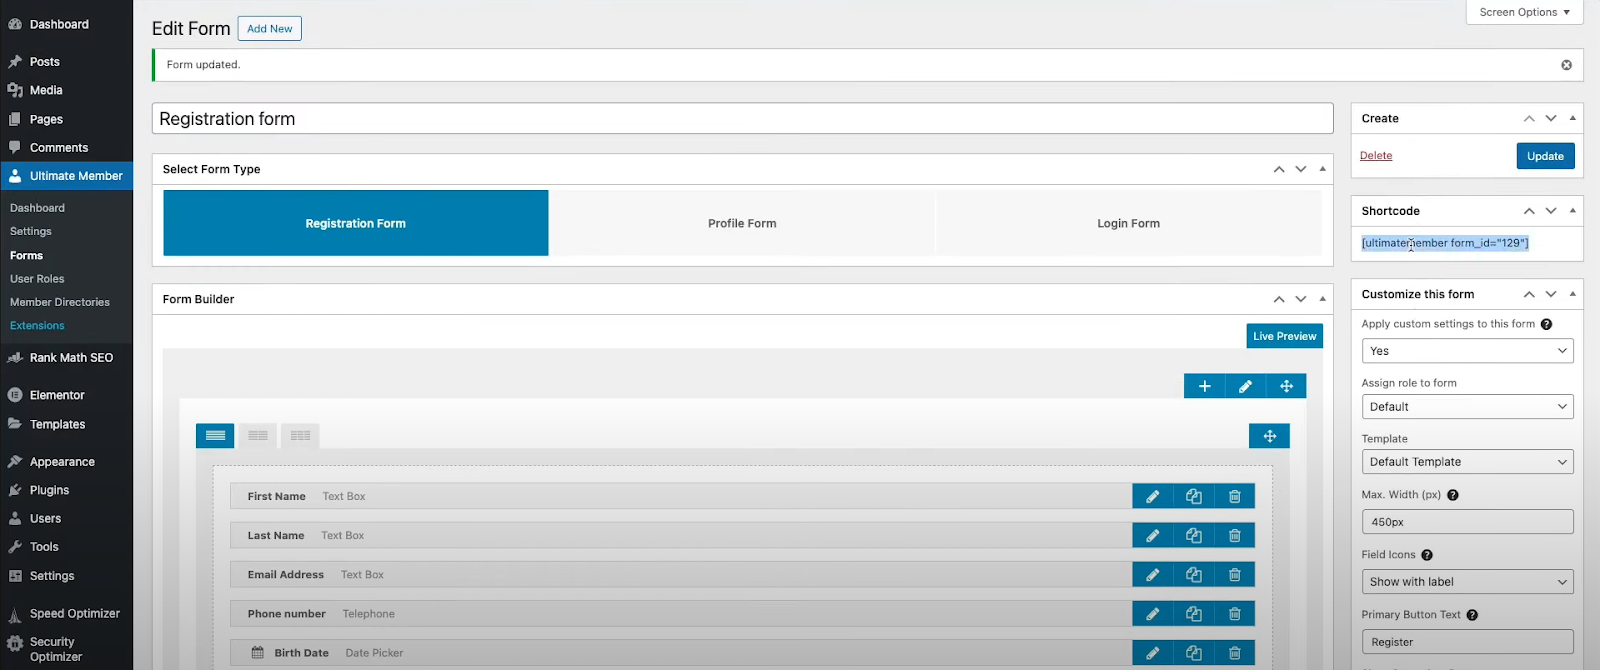Click the Max. Width input field
Screen dimensions: 1600x670
(1467, 522)
